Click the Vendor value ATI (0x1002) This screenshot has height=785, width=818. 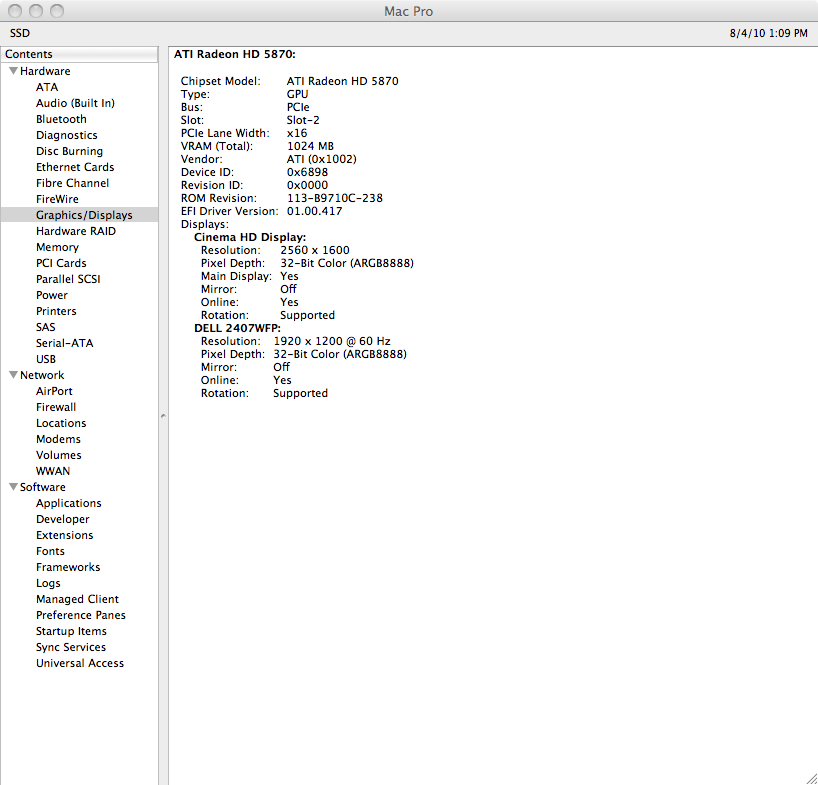321,159
